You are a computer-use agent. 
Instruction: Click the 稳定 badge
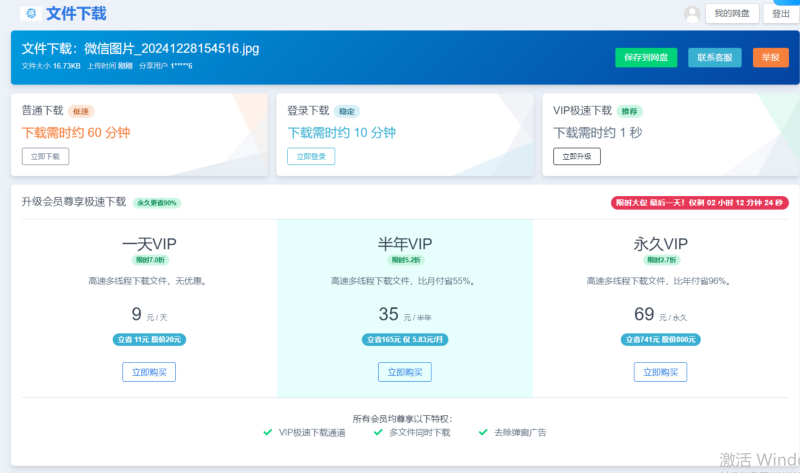click(347, 111)
